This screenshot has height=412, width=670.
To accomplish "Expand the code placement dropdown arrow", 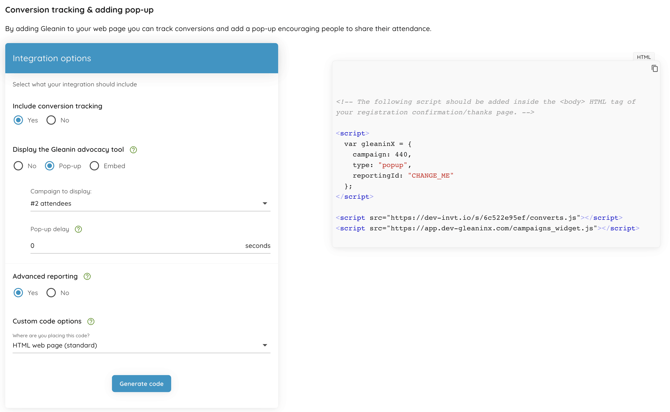I will coord(265,345).
